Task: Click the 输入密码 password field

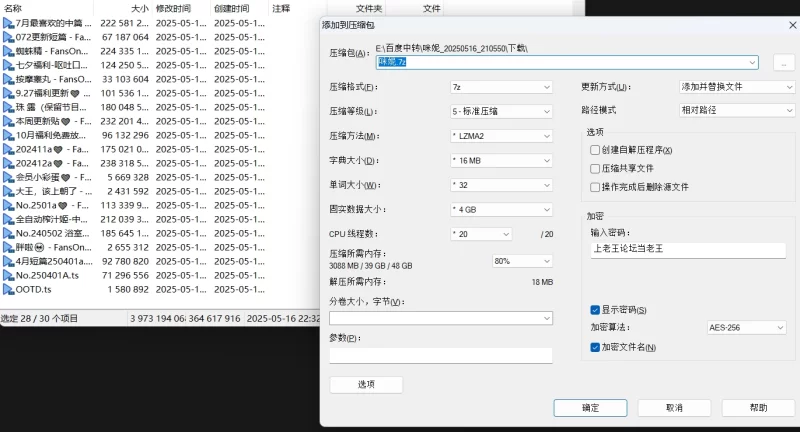Action: click(688, 249)
